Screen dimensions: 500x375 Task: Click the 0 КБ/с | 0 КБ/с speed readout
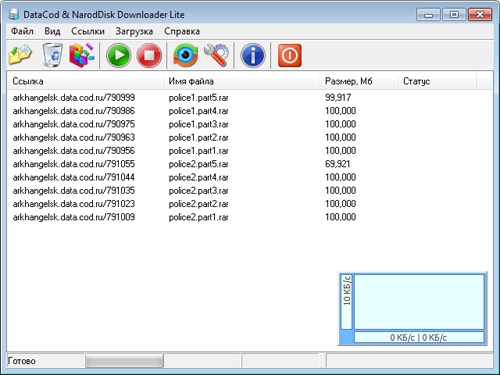(419, 337)
